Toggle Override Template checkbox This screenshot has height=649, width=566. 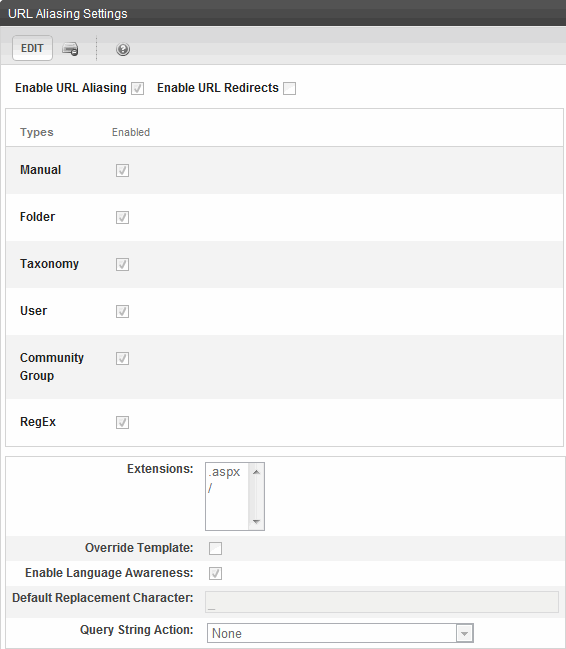(x=215, y=548)
